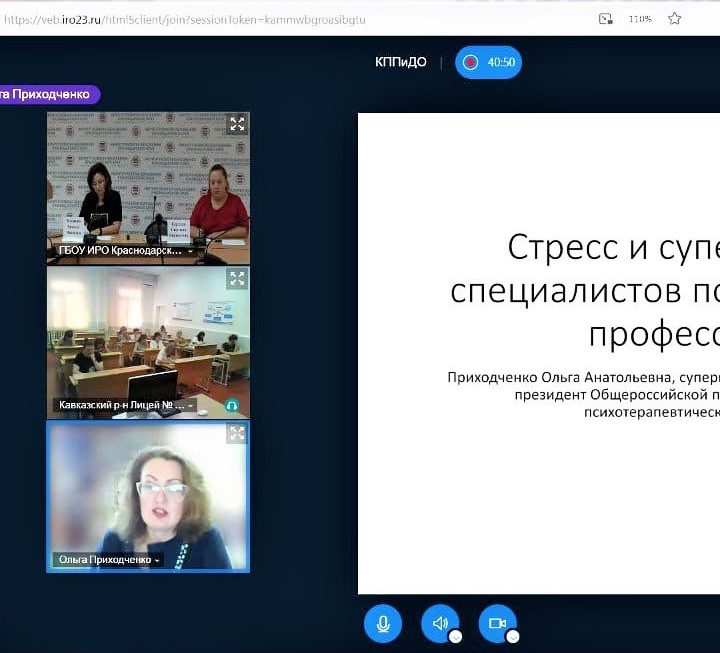The width and height of the screenshot is (720, 653).
Task: Click the purple Приходченко talking indicator
Action: (x=48, y=94)
